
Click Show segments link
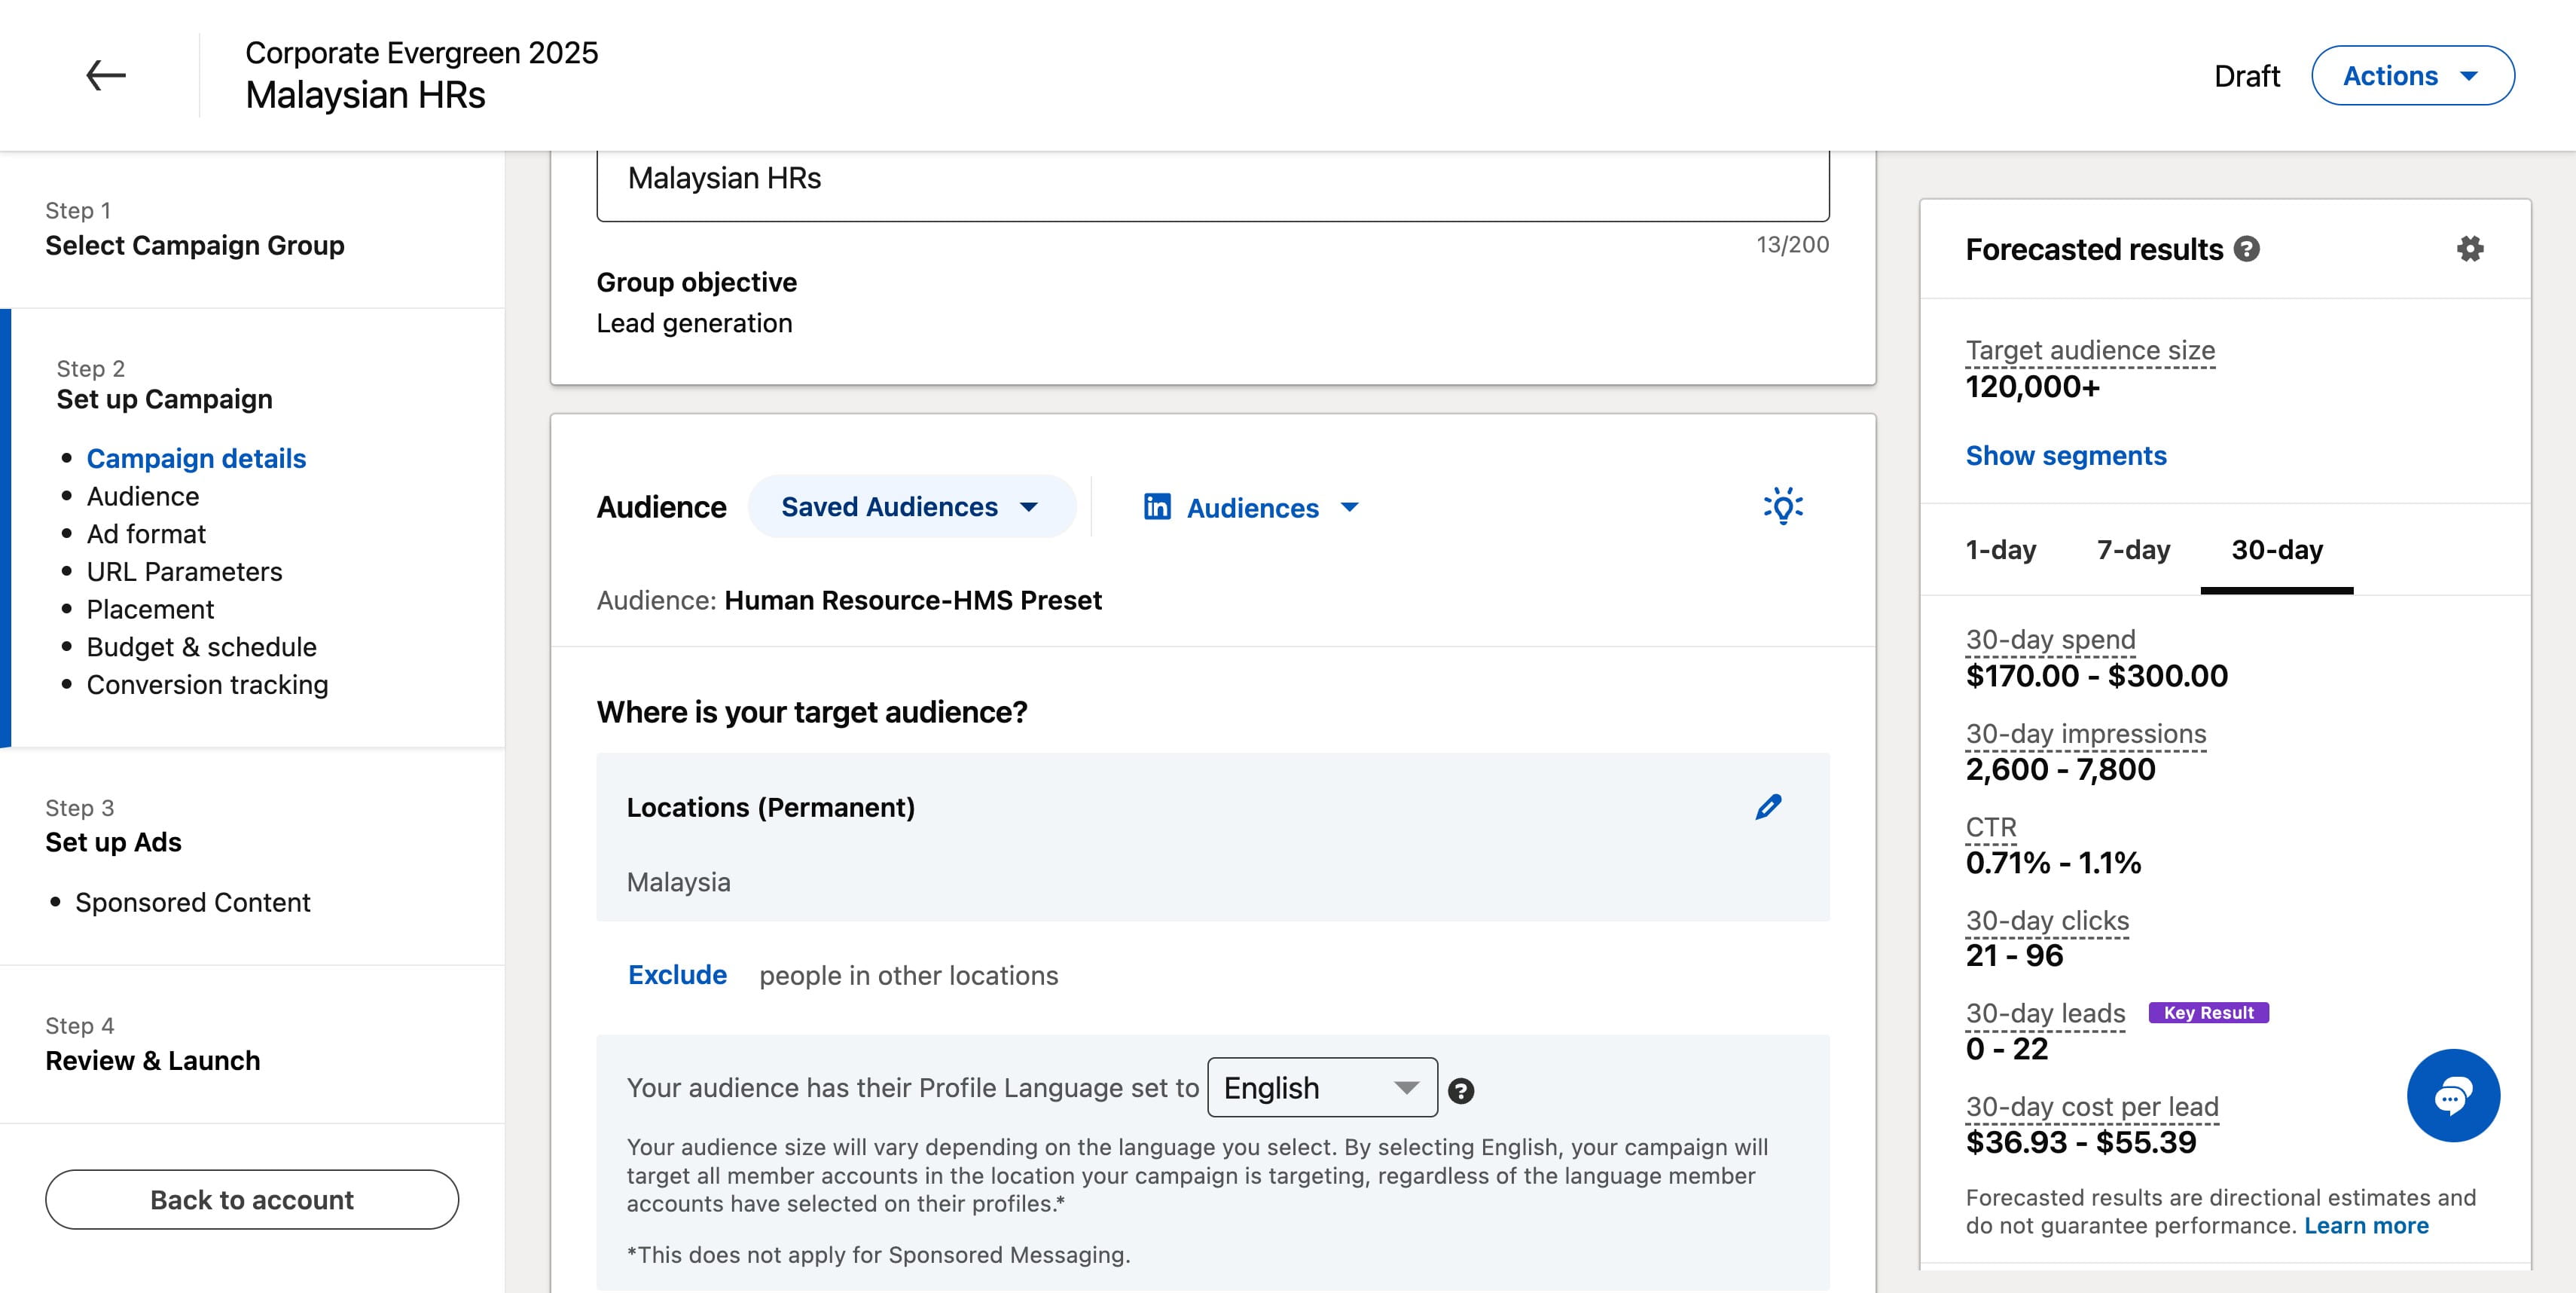2066,456
